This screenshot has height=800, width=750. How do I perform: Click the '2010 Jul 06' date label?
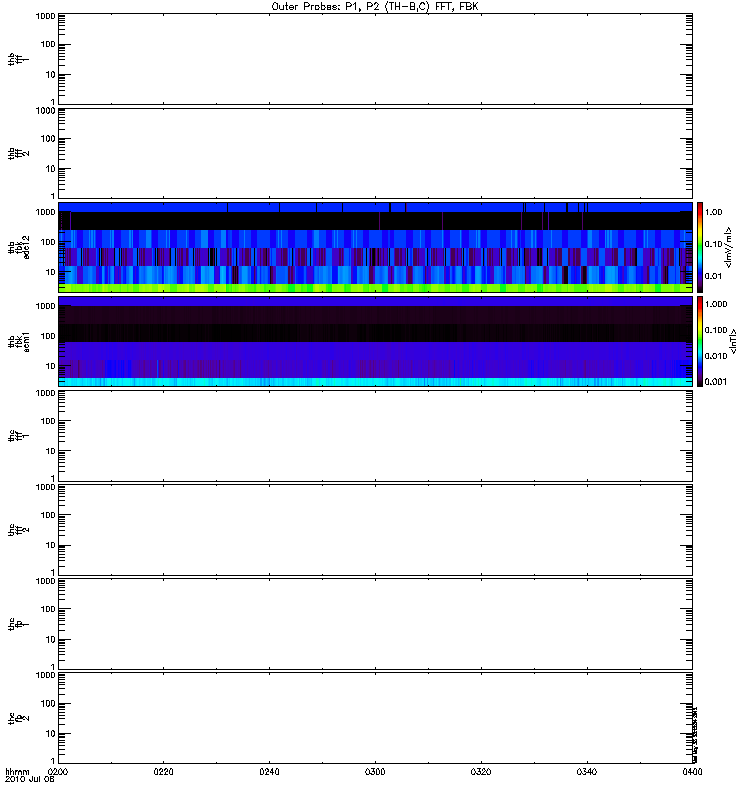[30, 779]
